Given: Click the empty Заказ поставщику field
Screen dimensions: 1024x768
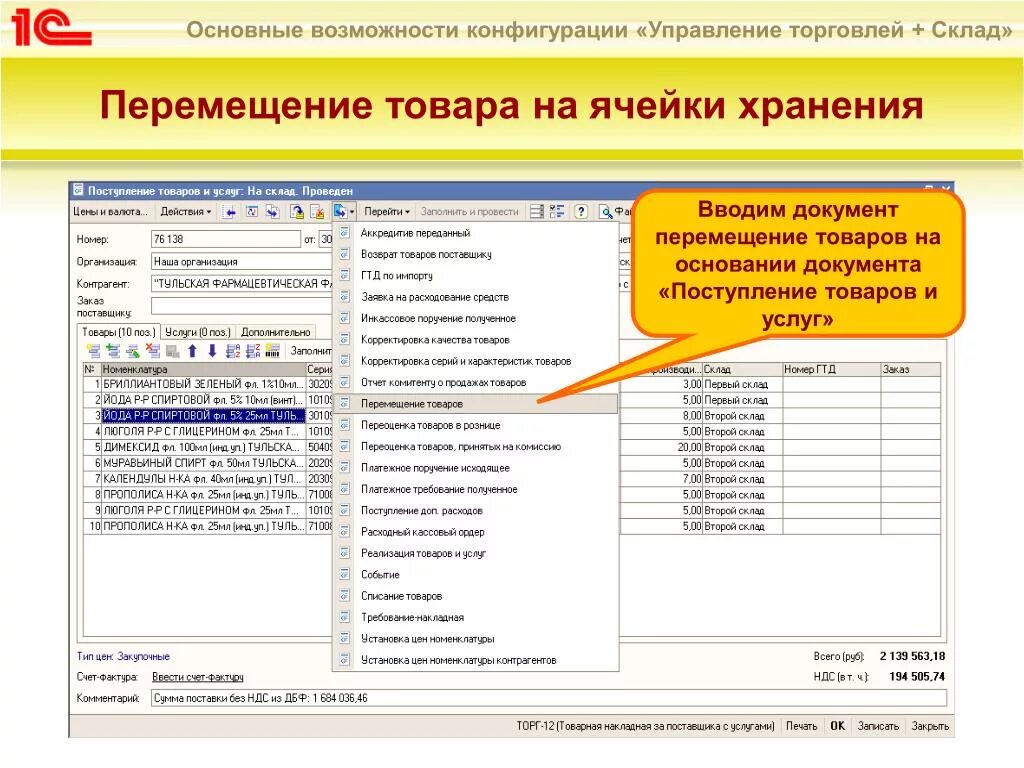Looking at the screenshot, I should click(242, 306).
